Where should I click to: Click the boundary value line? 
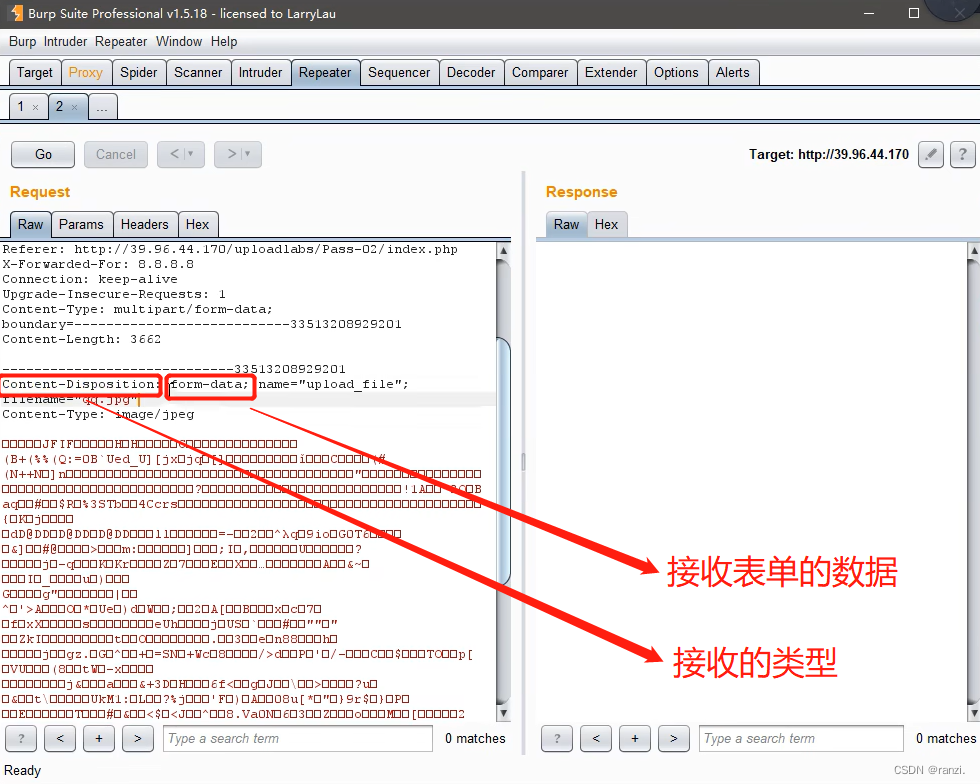(201, 324)
